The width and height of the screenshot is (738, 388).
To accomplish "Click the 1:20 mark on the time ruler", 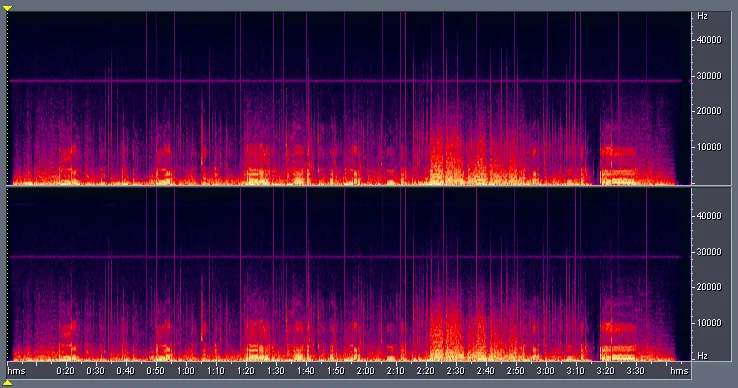I will click(246, 371).
